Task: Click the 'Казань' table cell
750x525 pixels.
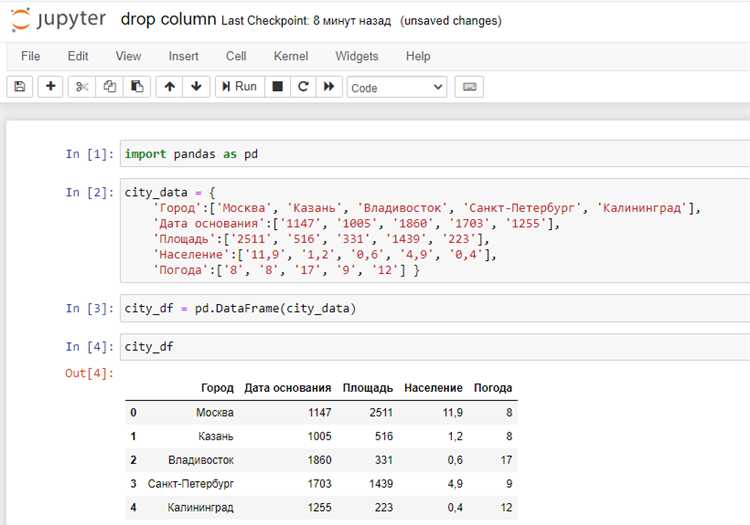Action: tap(216, 436)
